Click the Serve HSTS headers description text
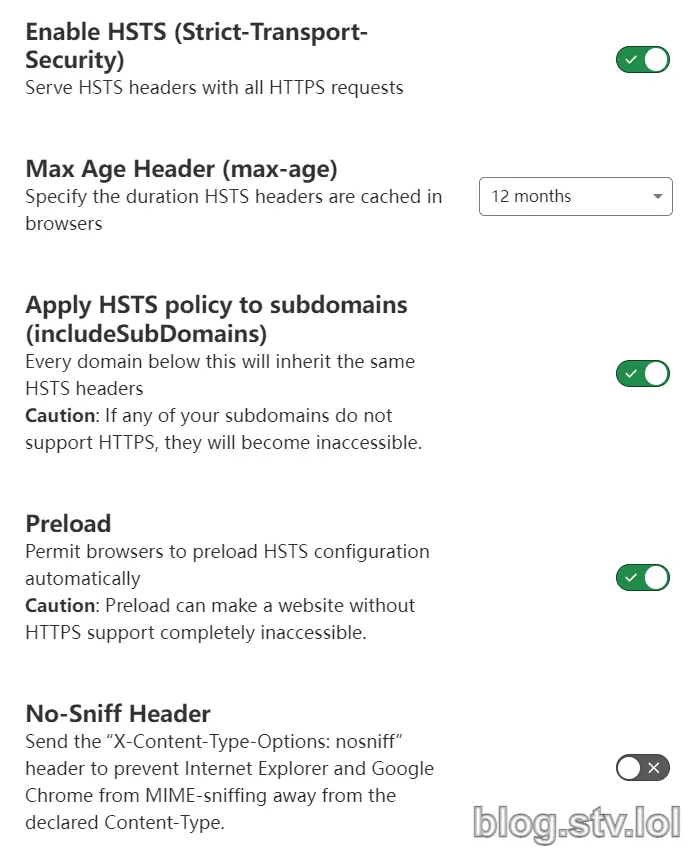Screen dimensions: 691x851 (214, 88)
